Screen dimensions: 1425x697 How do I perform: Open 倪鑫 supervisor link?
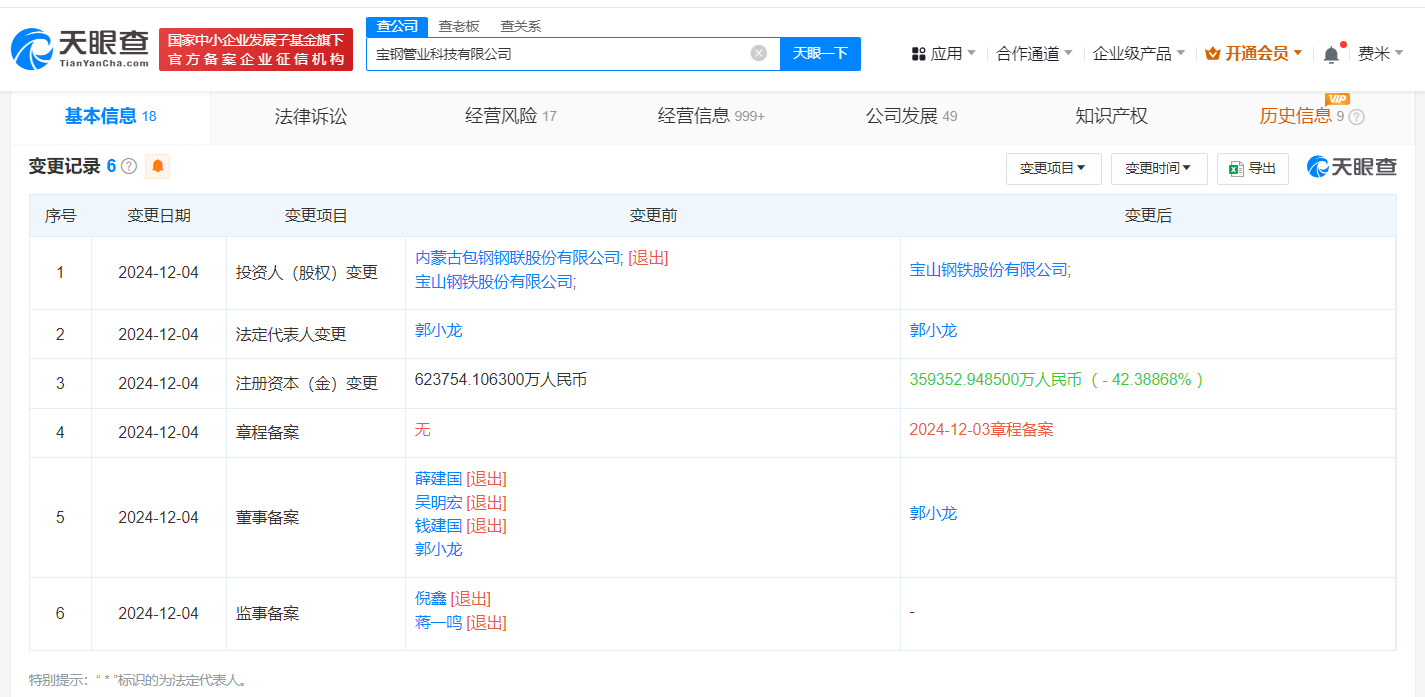(431, 598)
